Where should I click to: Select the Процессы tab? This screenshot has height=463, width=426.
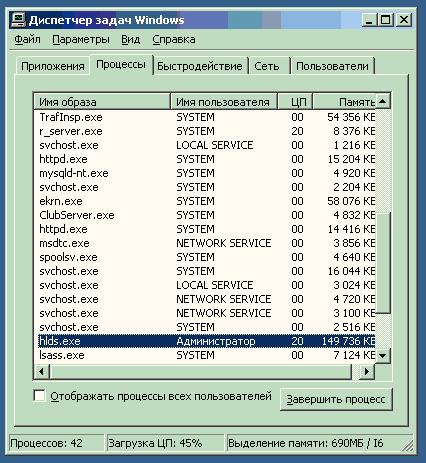121,64
